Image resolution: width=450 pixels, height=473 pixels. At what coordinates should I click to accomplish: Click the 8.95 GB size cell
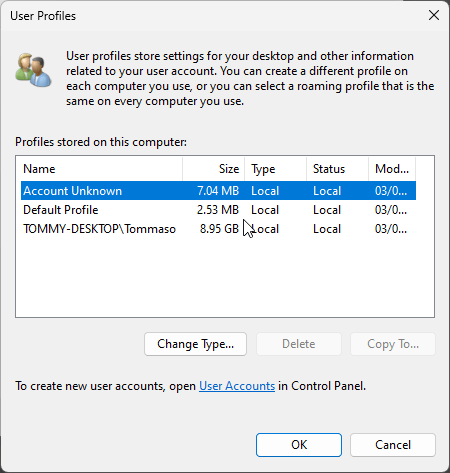[219, 229]
